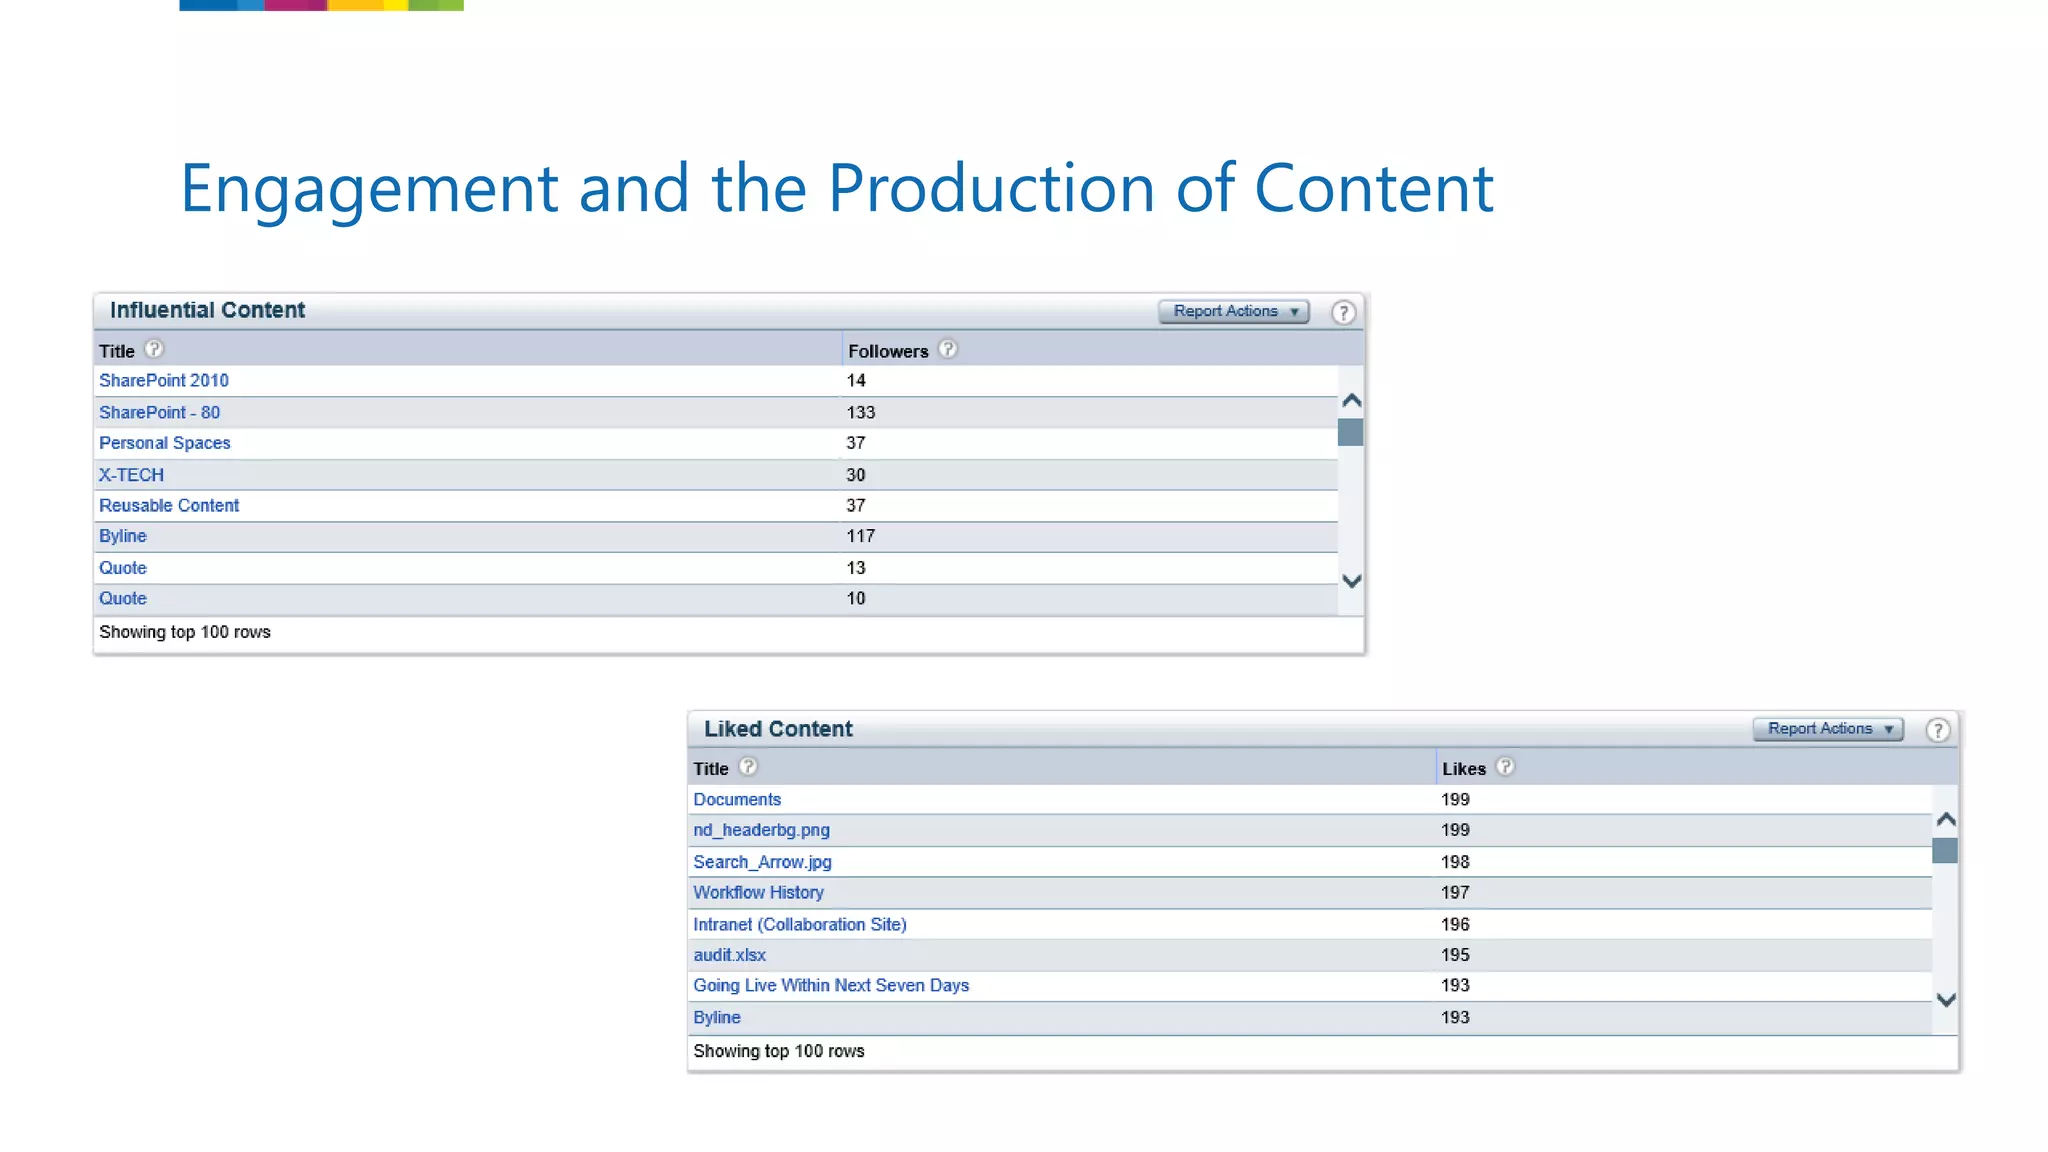Click the up arrow in the Liked Content scrollbar
2048x1152 pixels.
(1945, 820)
